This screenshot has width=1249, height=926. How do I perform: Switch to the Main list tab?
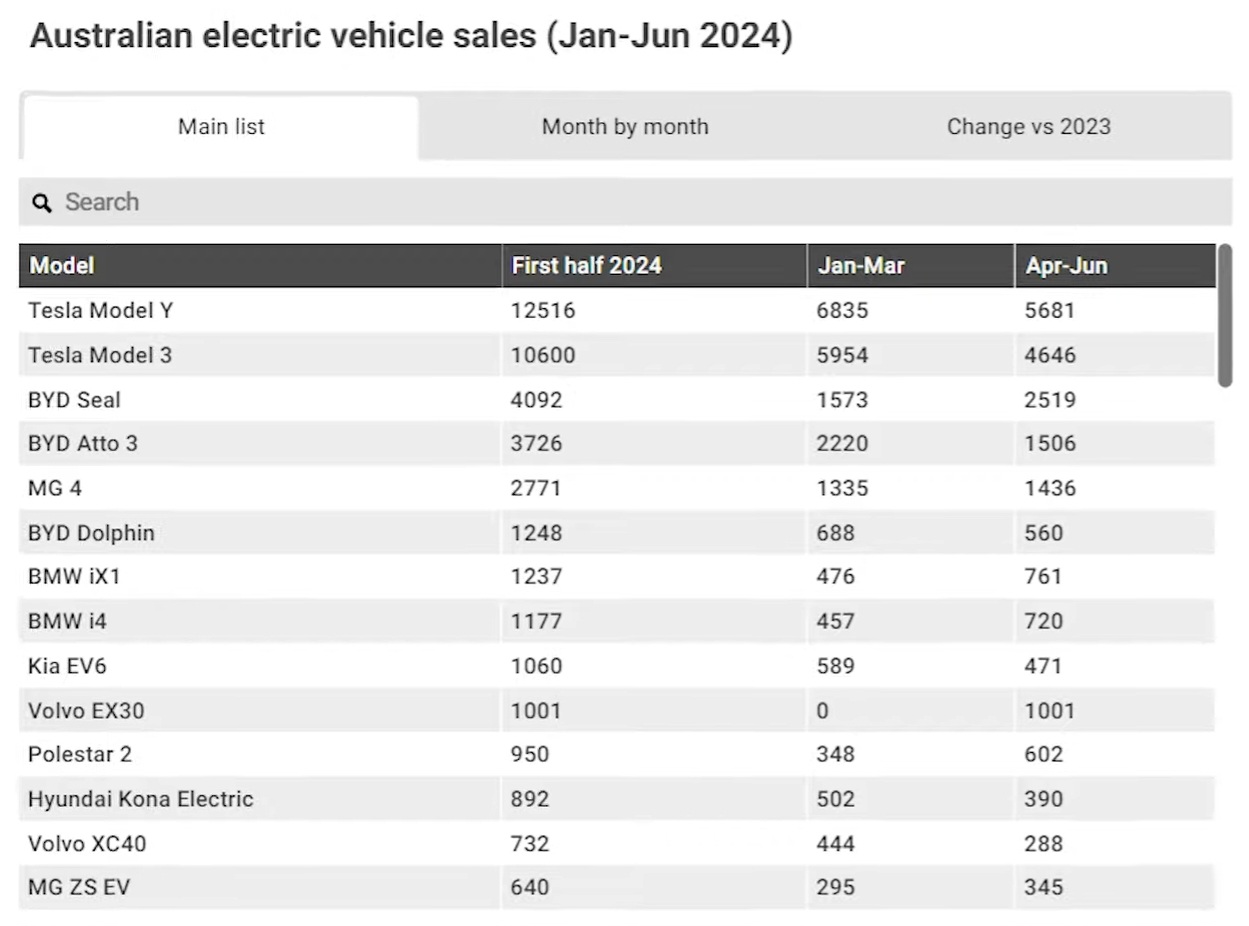point(221,127)
